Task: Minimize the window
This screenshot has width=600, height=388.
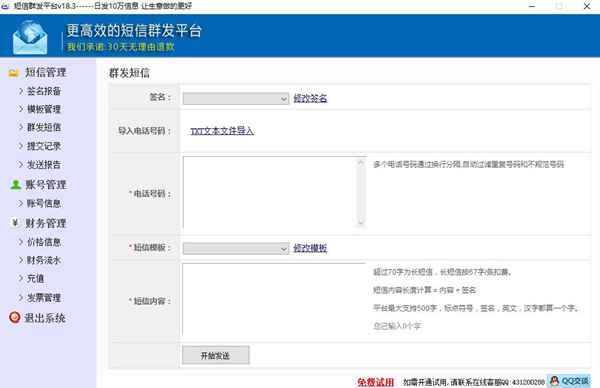Action: coord(532,7)
